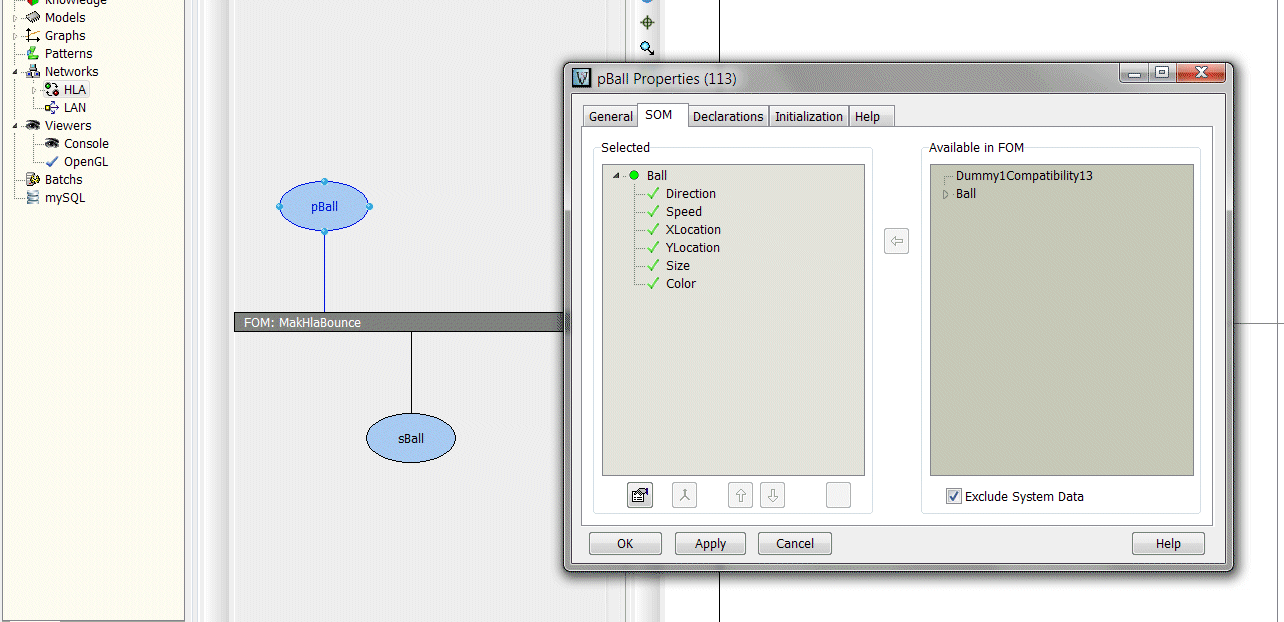Click the properties icon below Selected list
Viewport: 1284px width, 622px height.
tap(640, 495)
